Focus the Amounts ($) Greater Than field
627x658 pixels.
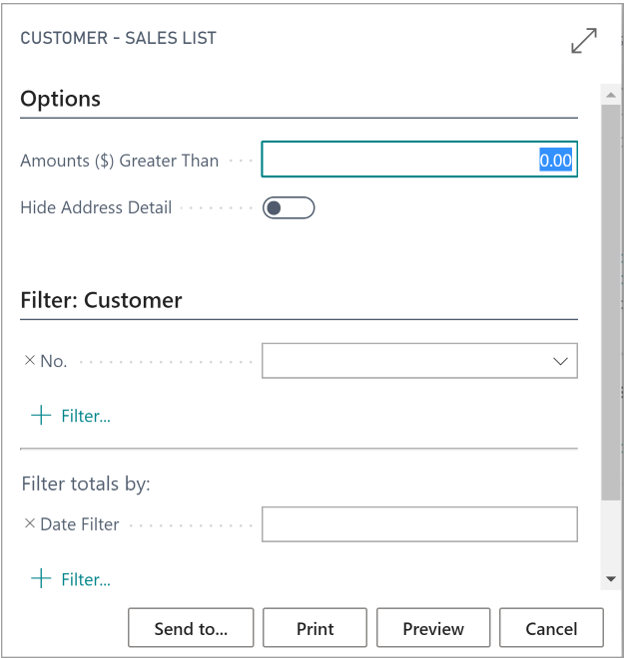[x=419, y=159]
